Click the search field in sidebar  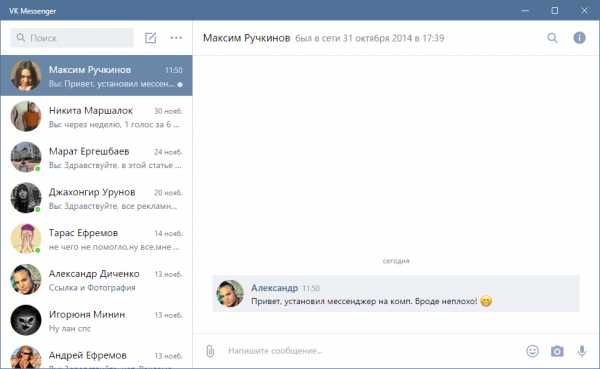(72, 38)
